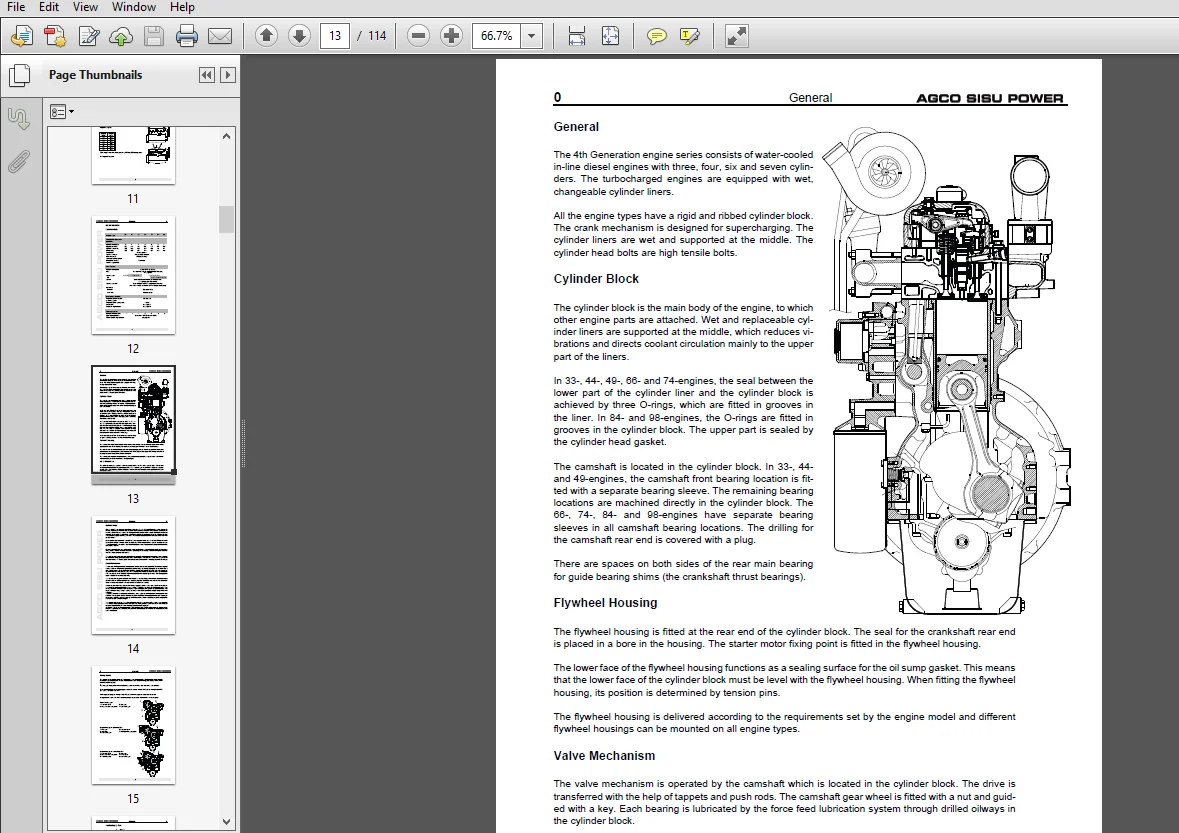Click the '/ 114' page count text
Screen dimensions: 1179x833
pos(372,35)
